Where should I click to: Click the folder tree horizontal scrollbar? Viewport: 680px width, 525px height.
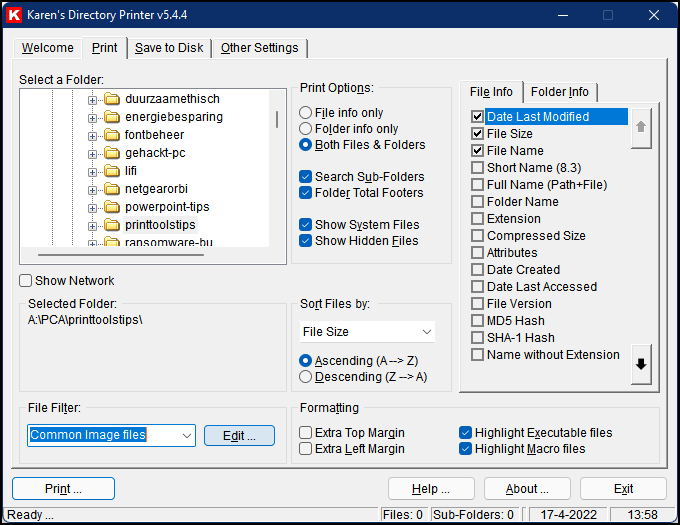121,255
